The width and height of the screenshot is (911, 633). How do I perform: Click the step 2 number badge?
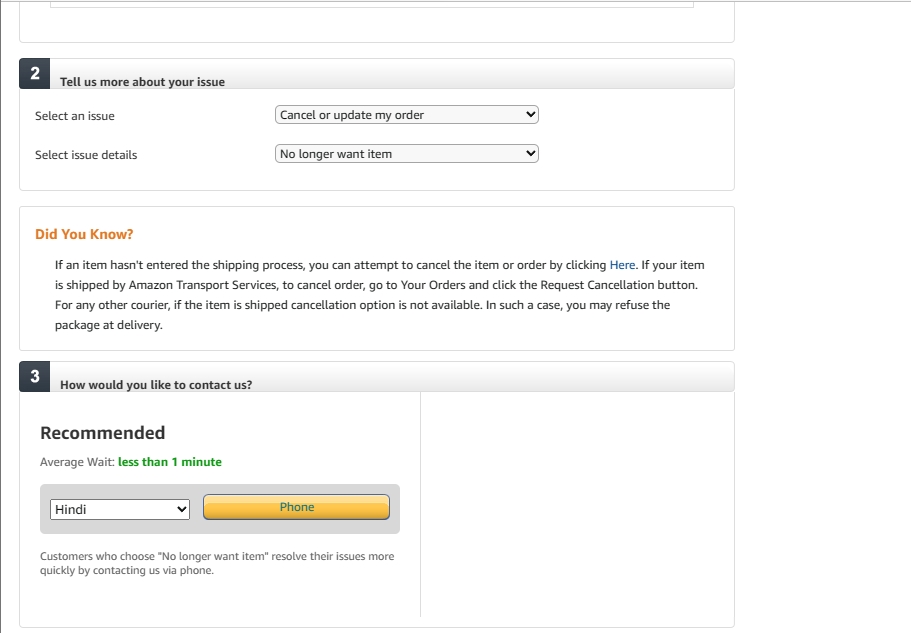point(35,74)
